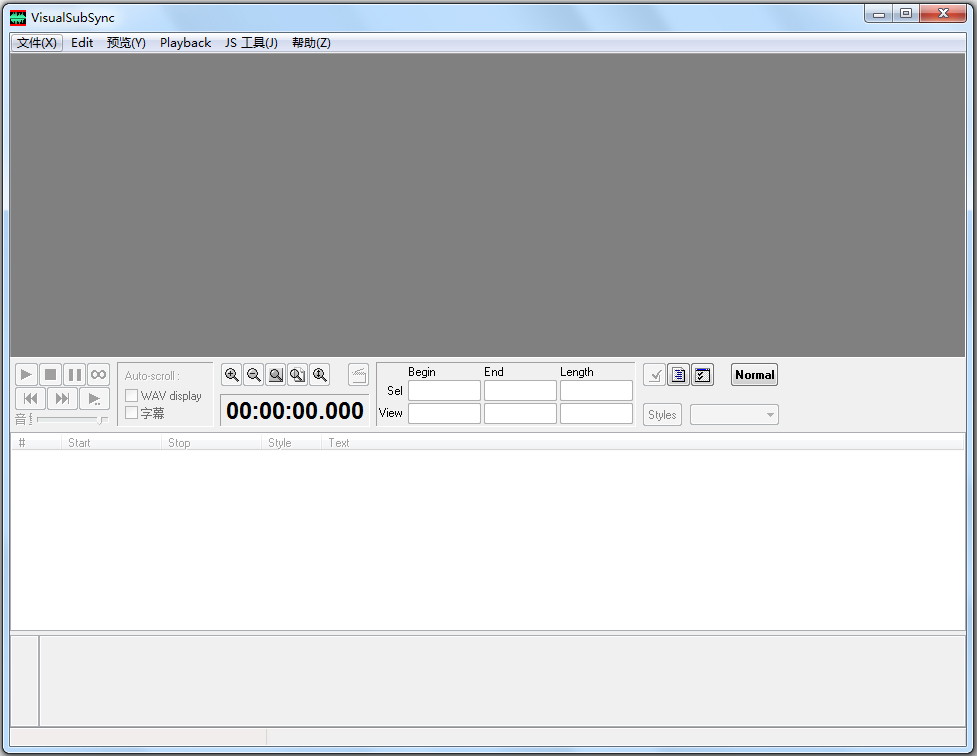The height and width of the screenshot is (756, 977).
Task: Jump to the previous subtitle
Action: 31,399
